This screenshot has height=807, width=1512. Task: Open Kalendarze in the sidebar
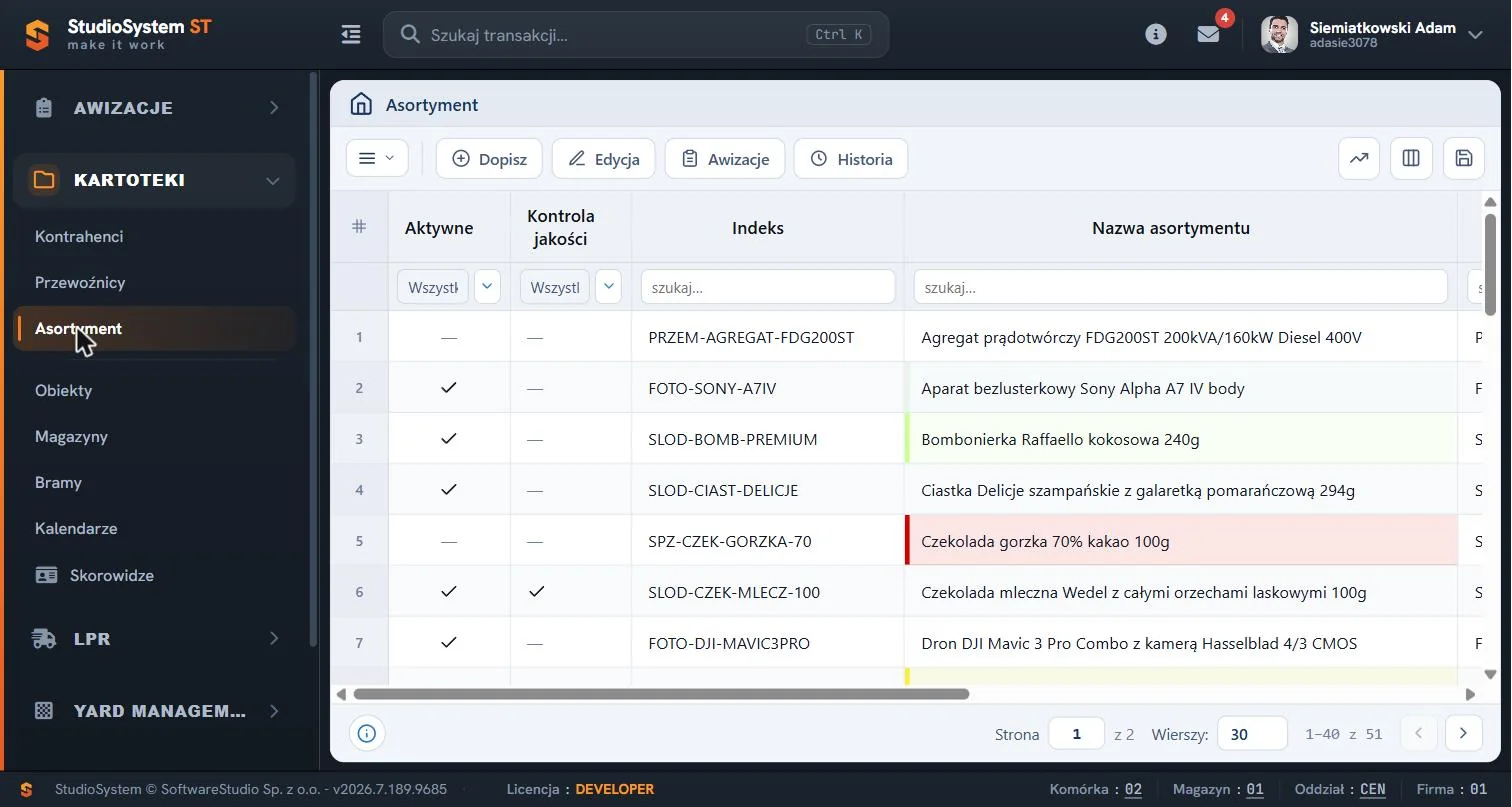[76, 529]
